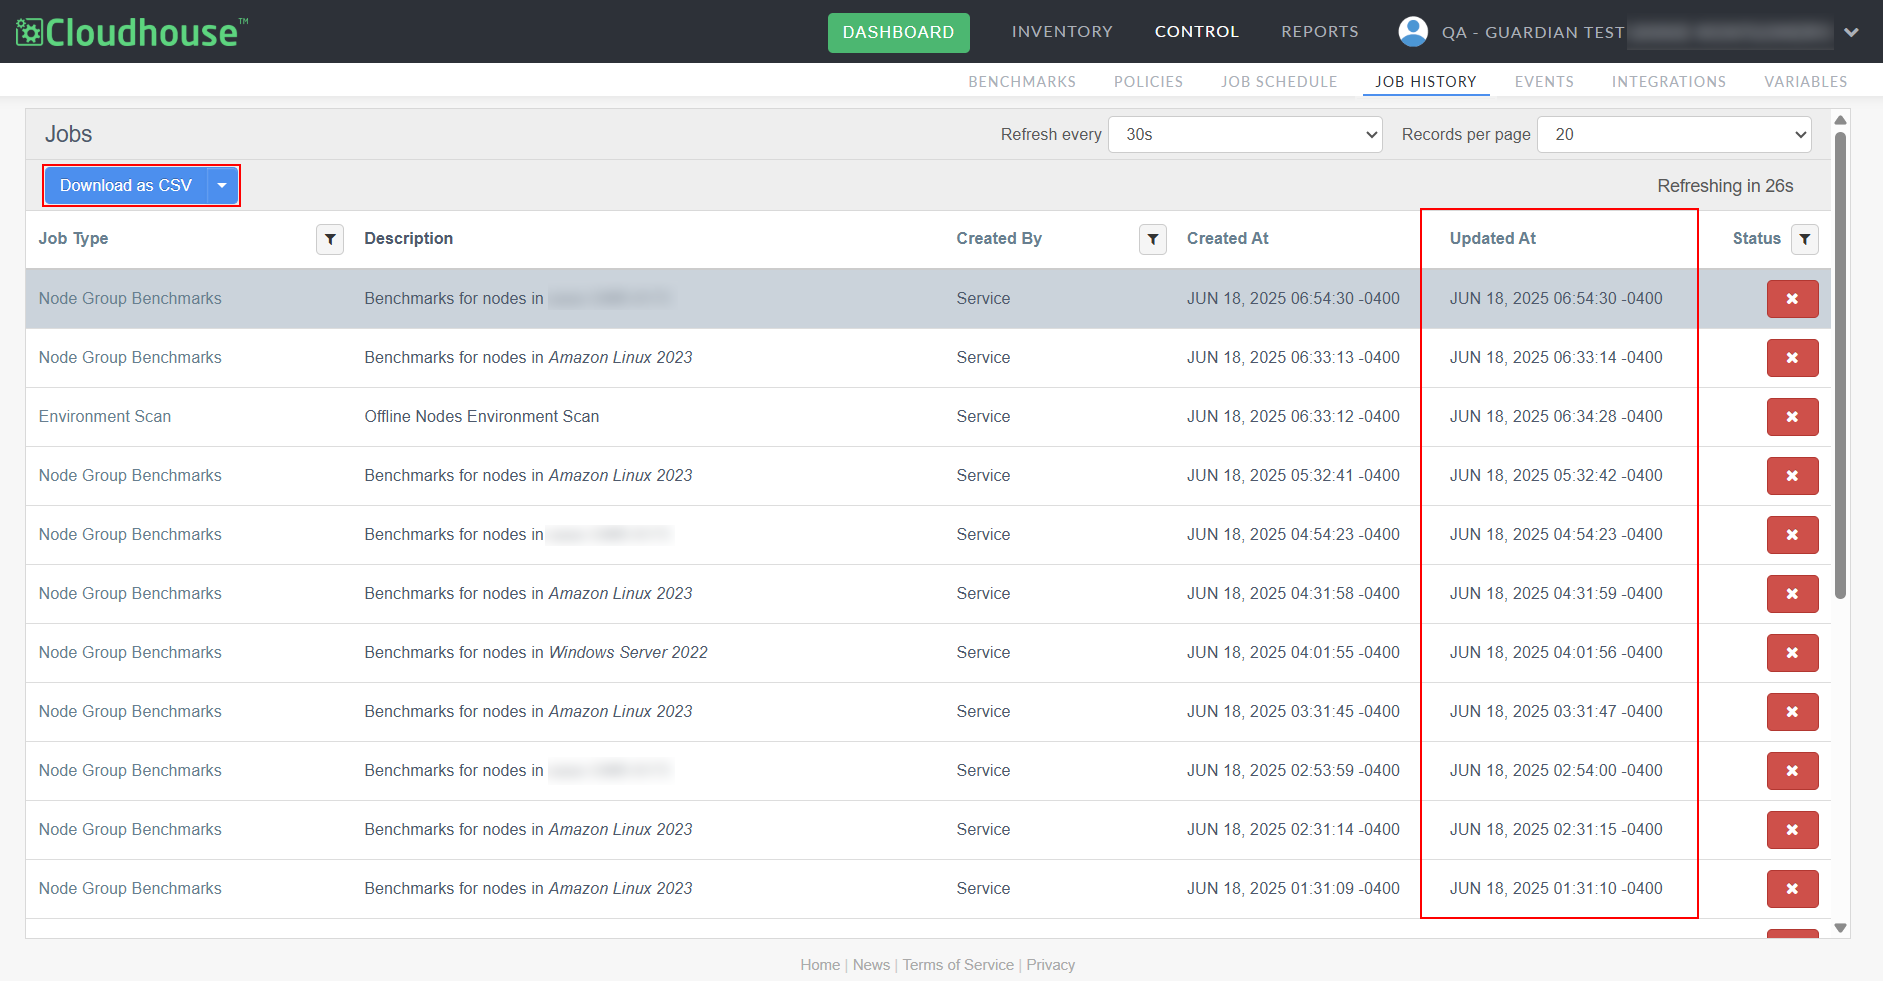Switch to the Benchmarks tab
The width and height of the screenshot is (1883, 981).
pos(1022,82)
